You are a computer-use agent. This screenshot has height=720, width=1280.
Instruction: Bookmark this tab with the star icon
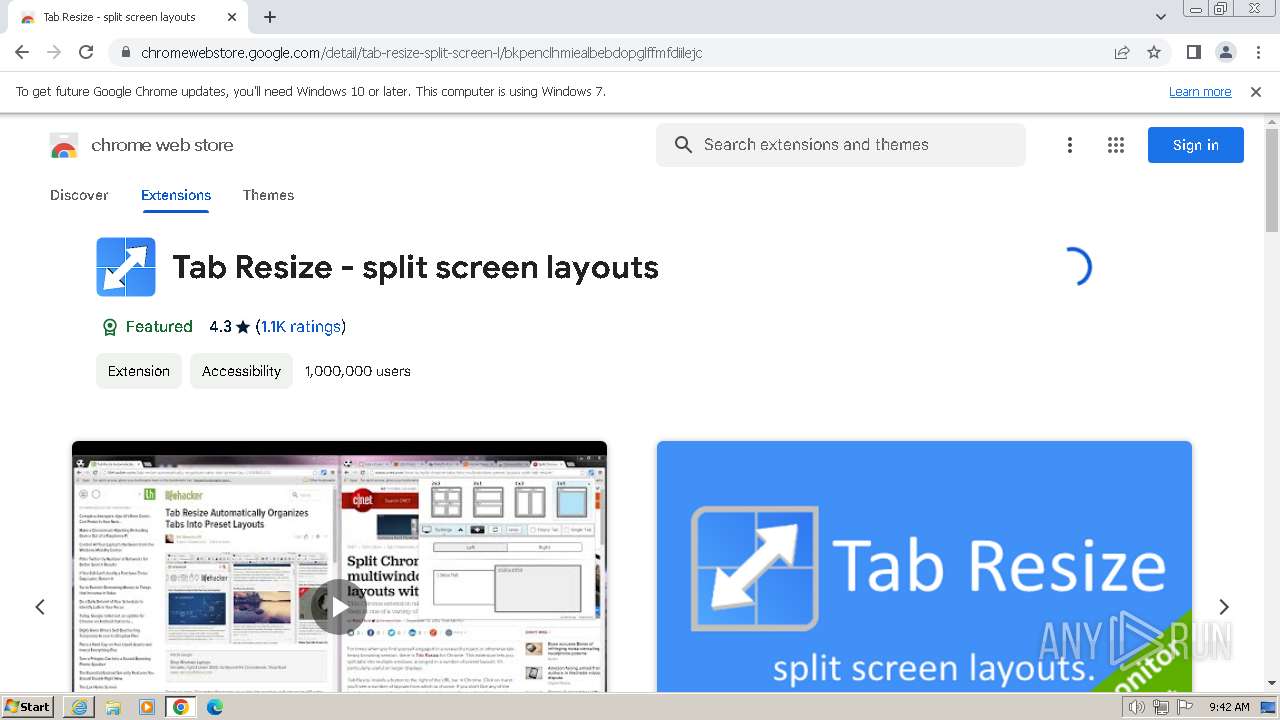[1154, 52]
